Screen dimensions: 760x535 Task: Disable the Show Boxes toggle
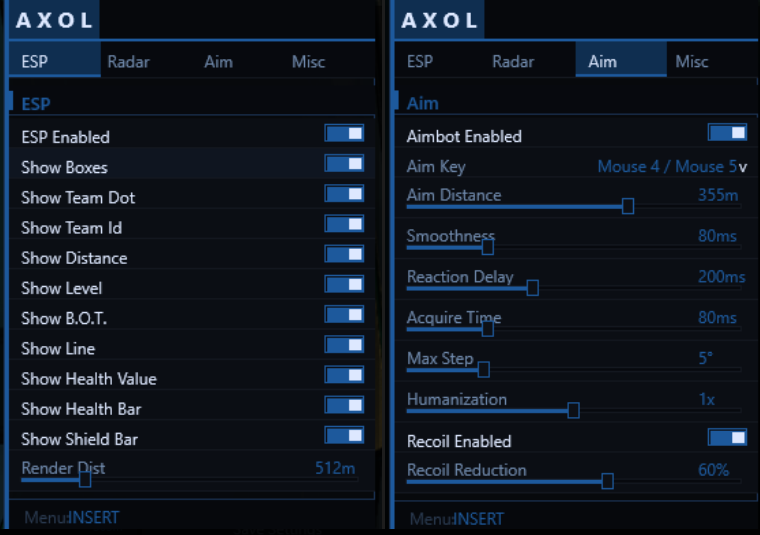[344, 164]
